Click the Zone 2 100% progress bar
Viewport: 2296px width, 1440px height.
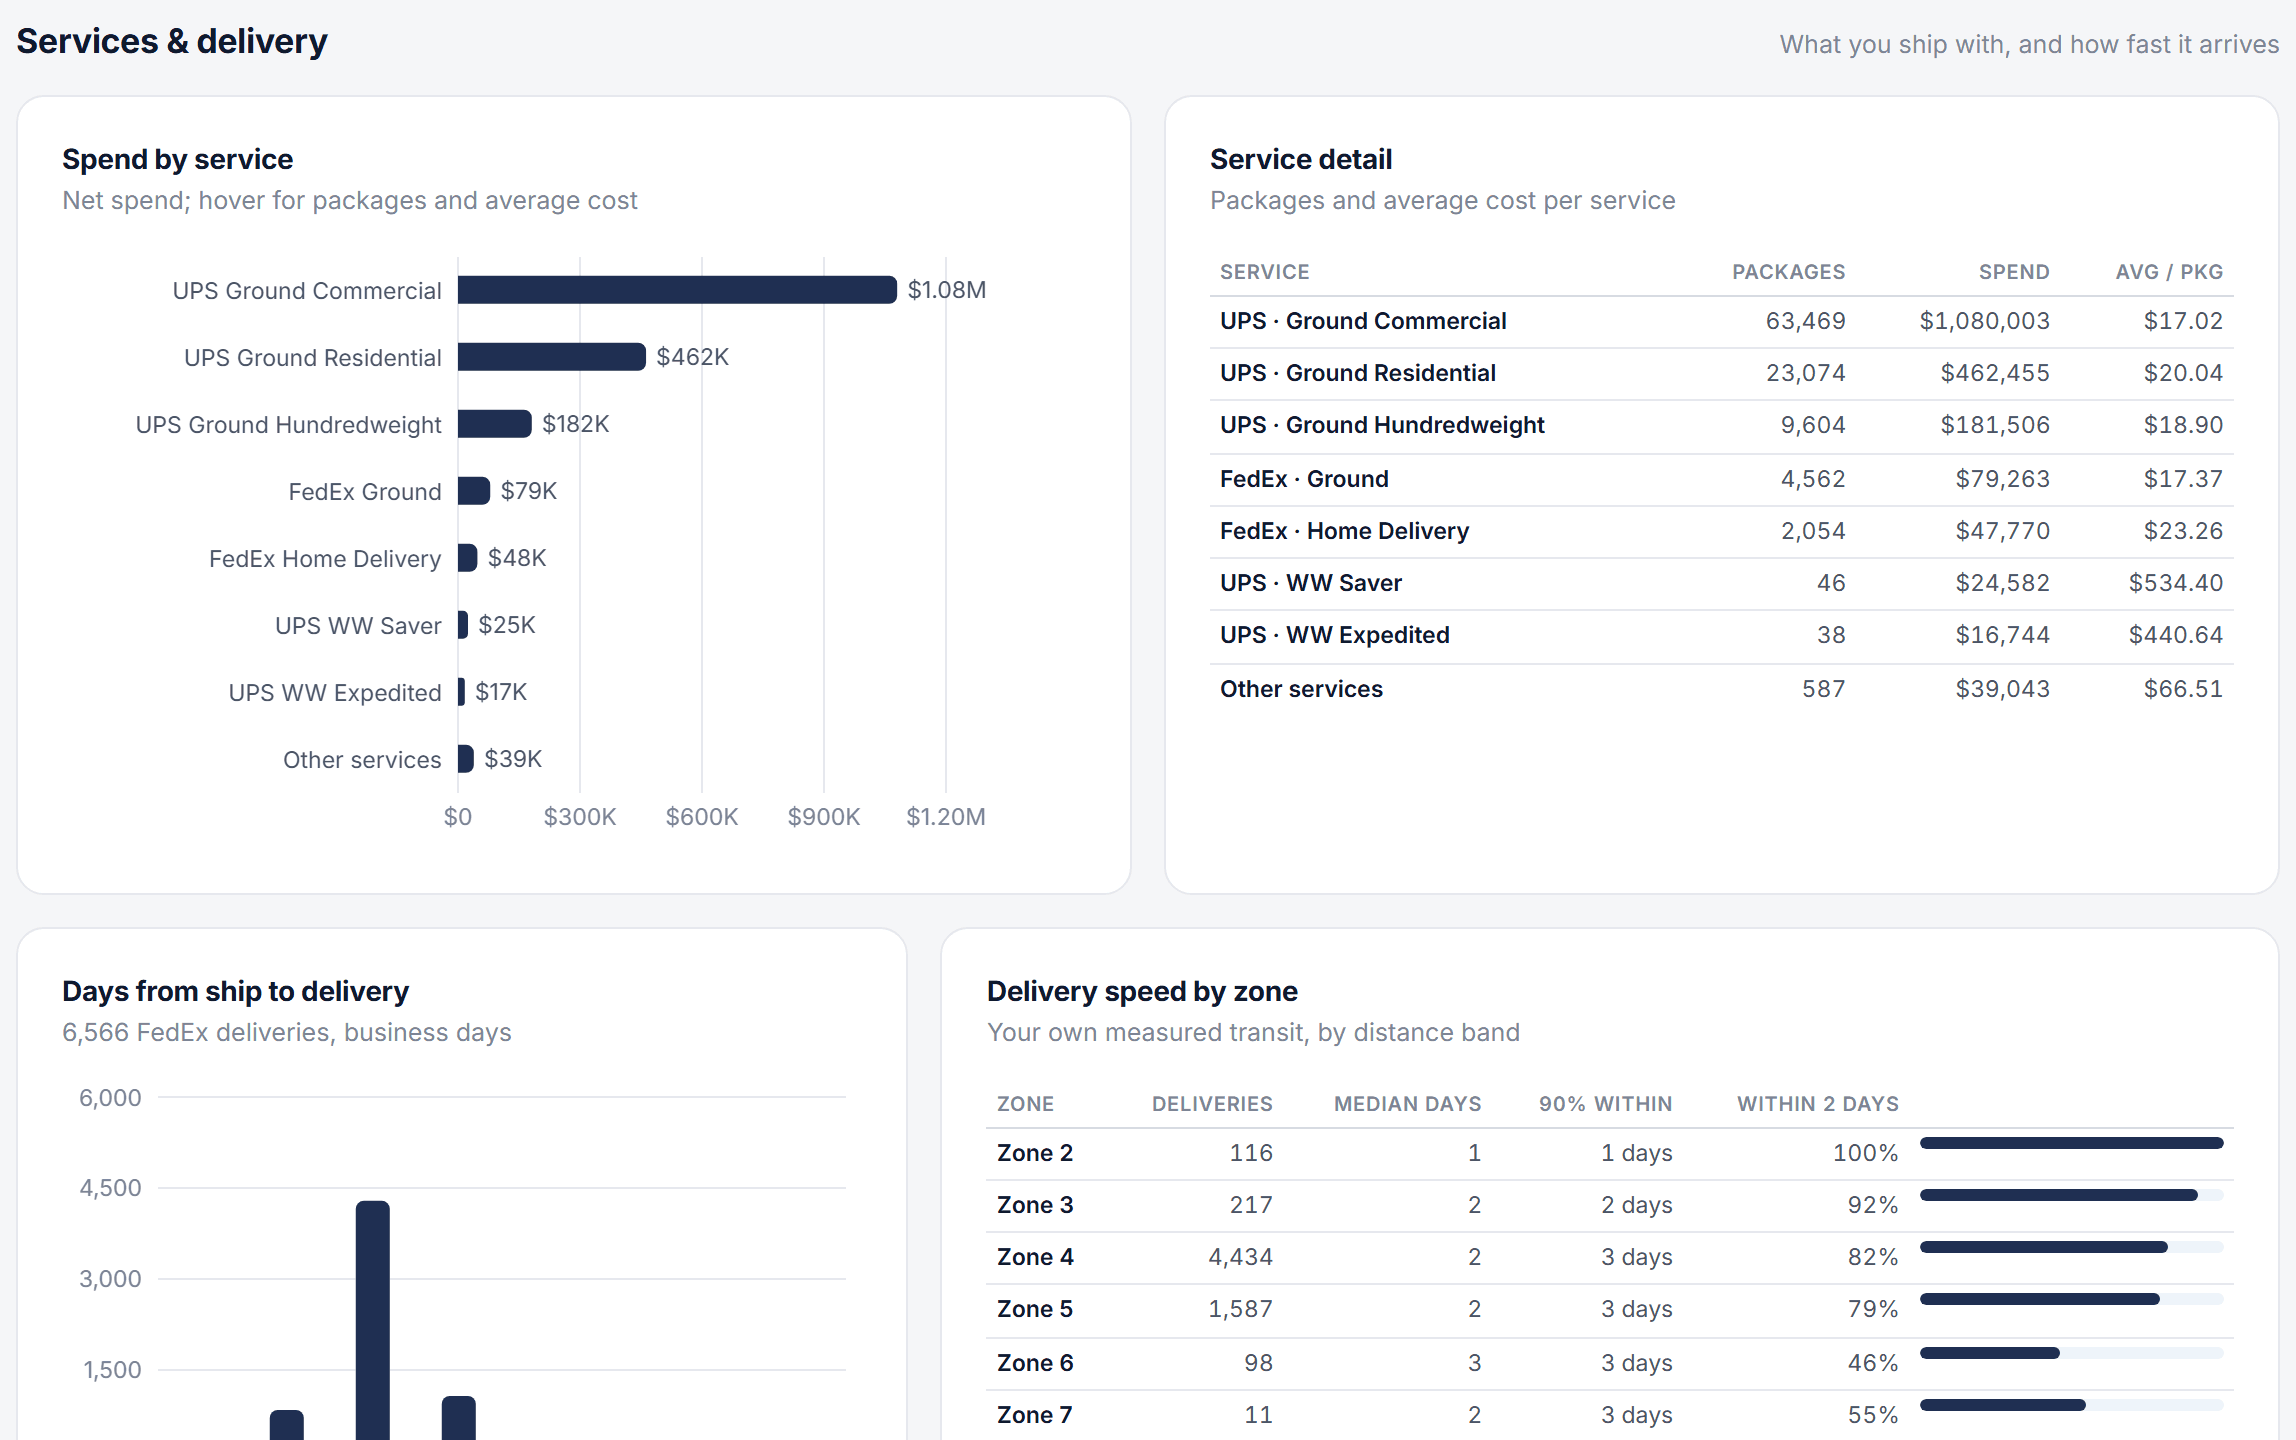(x=2071, y=1143)
